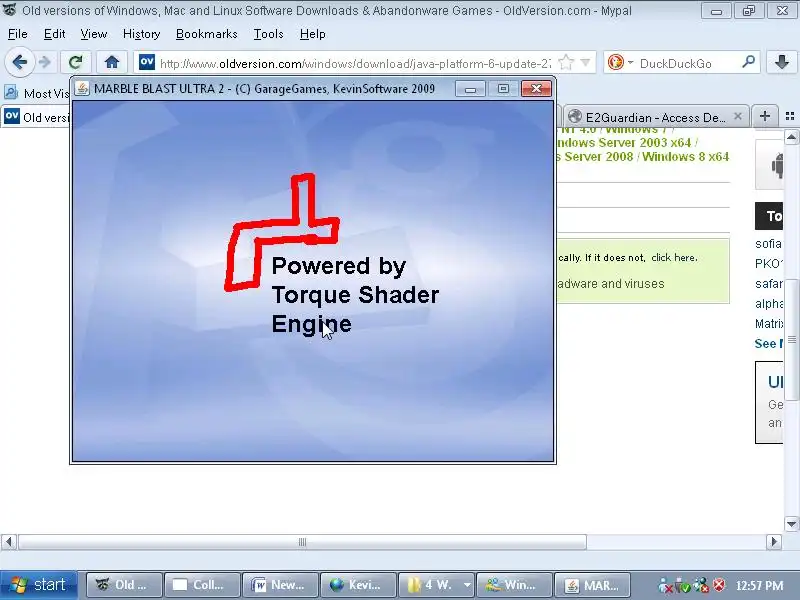Screen dimensions: 800x600
Task: Open the address bar history dropdown arrow
Action: coord(585,63)
